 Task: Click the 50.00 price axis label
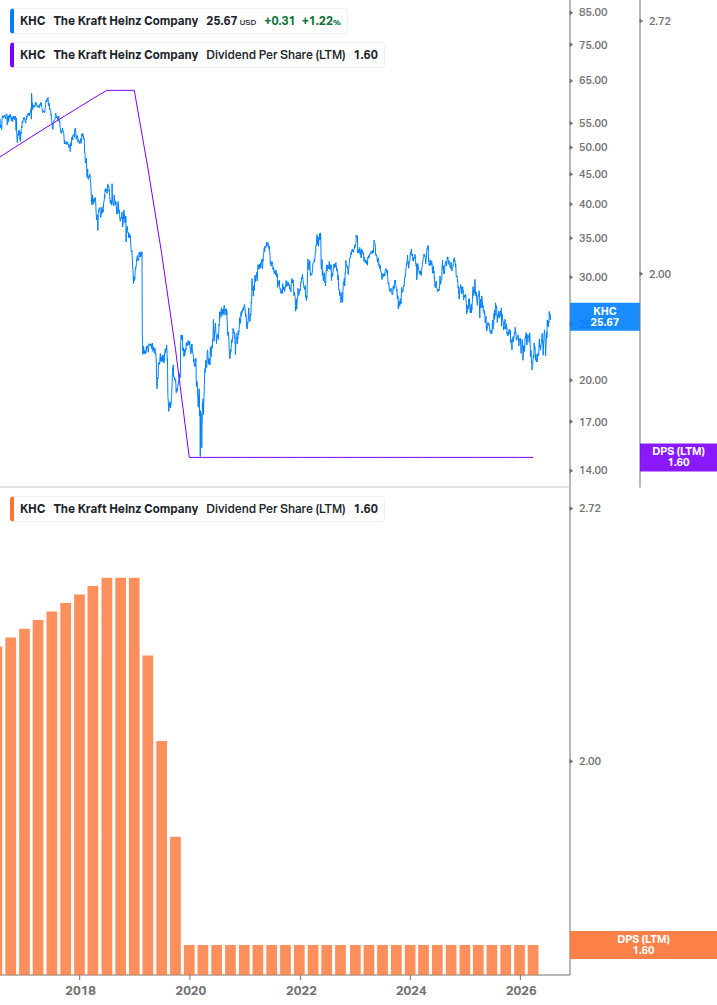(x=593, y=147)
